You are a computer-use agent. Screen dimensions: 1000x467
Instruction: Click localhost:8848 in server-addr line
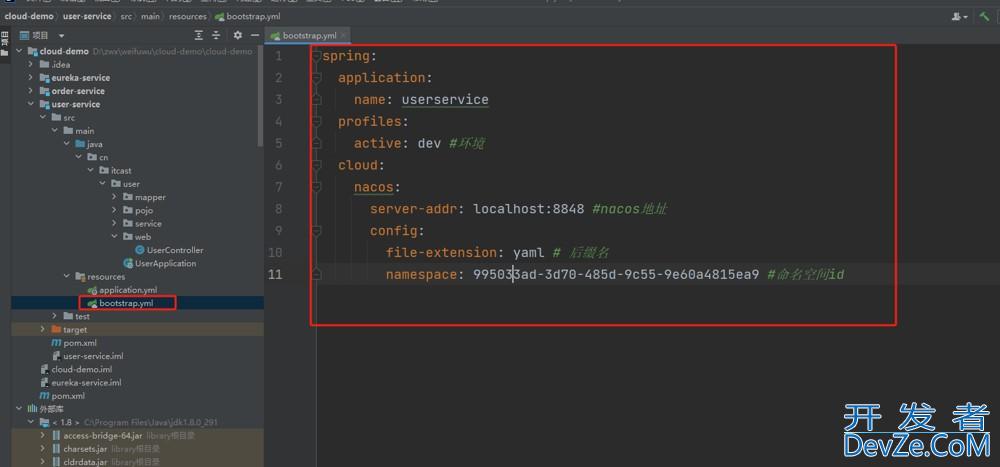(529, 209)
